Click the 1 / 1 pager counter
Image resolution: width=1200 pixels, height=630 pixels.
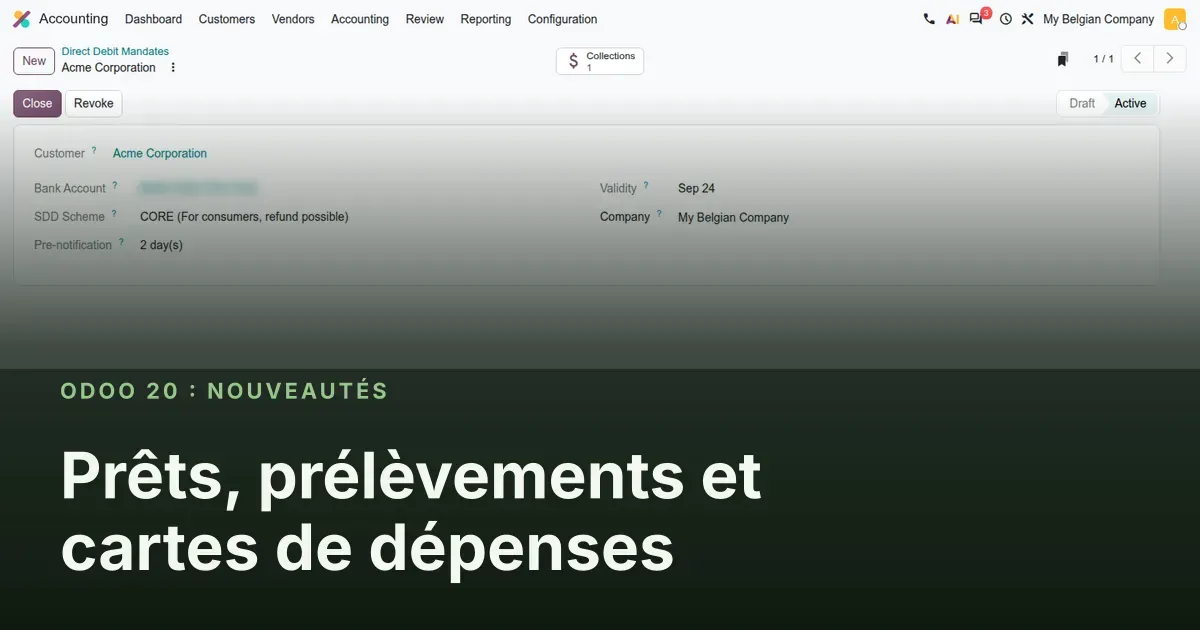coord(1103,59)
